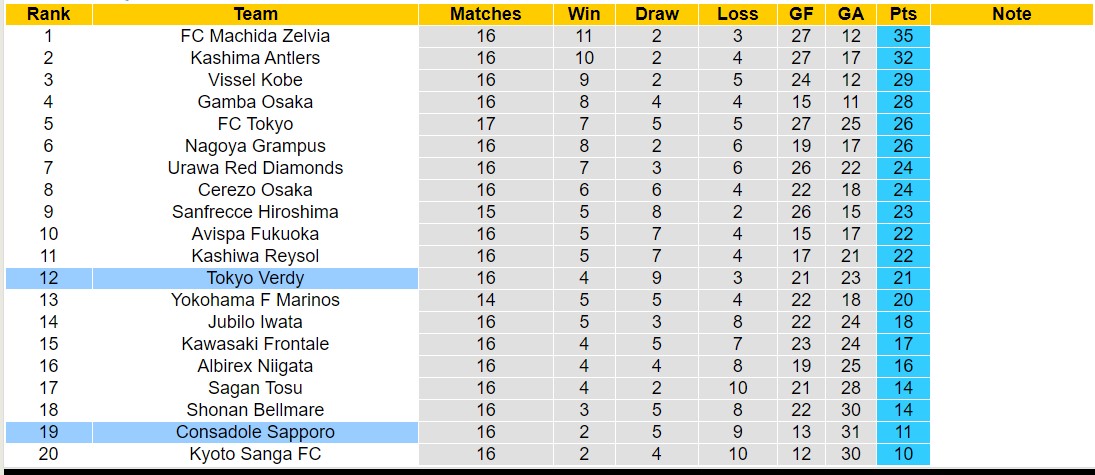Sort by the Team column header
The height and width of the screenshot is (475, 1095).
pyautogui.click(x=255, y=14)
